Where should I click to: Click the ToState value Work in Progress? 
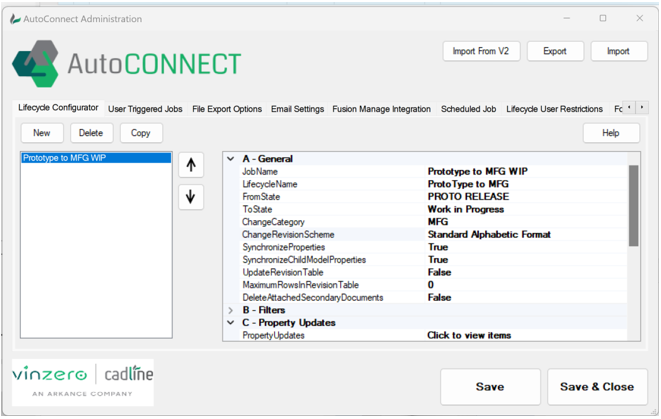click(x=466, y=210)
